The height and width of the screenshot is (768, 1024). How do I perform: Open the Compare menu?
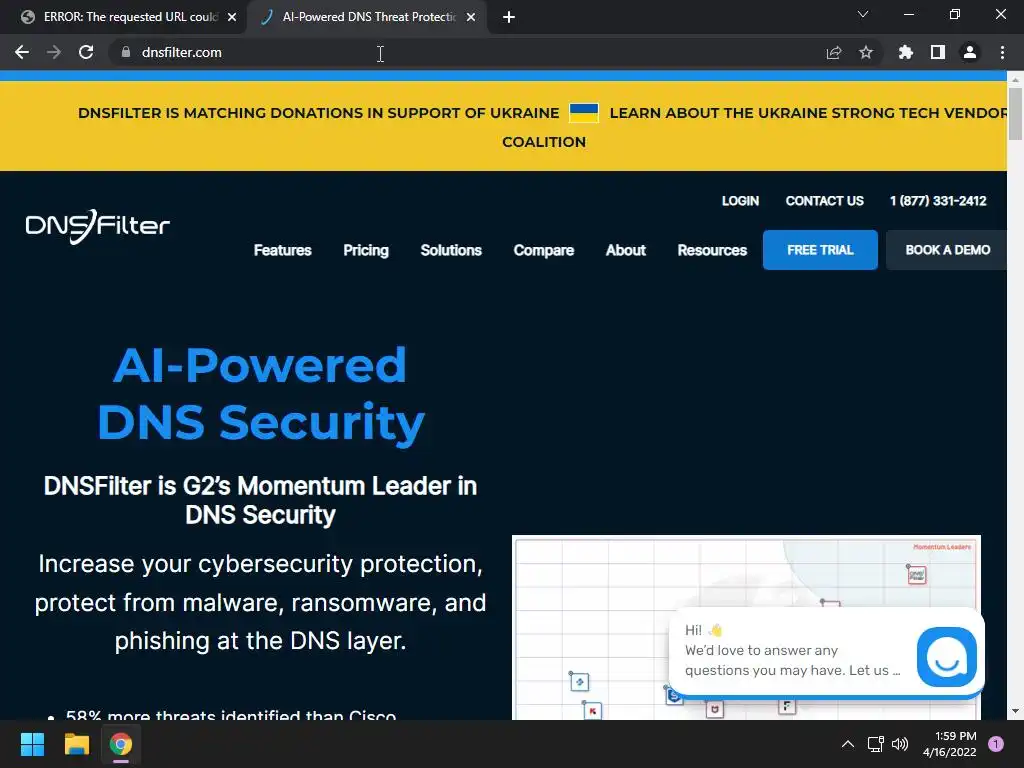[543, 250]
